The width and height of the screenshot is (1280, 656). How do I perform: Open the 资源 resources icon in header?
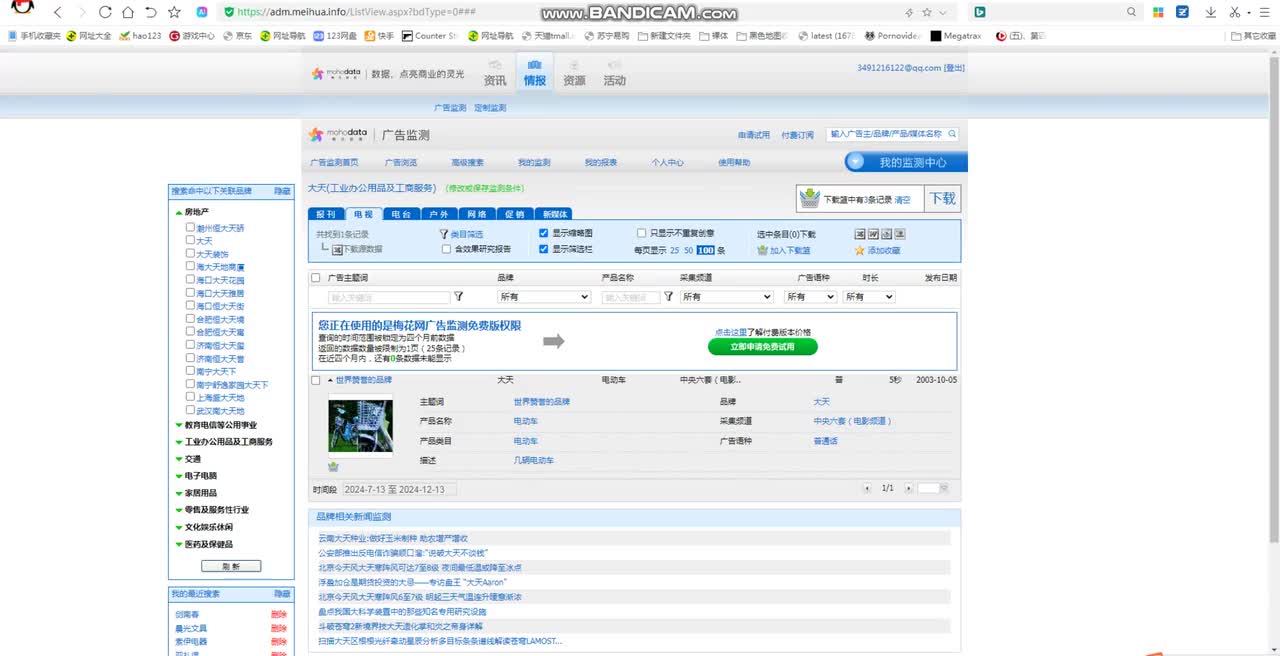(574, 72)
